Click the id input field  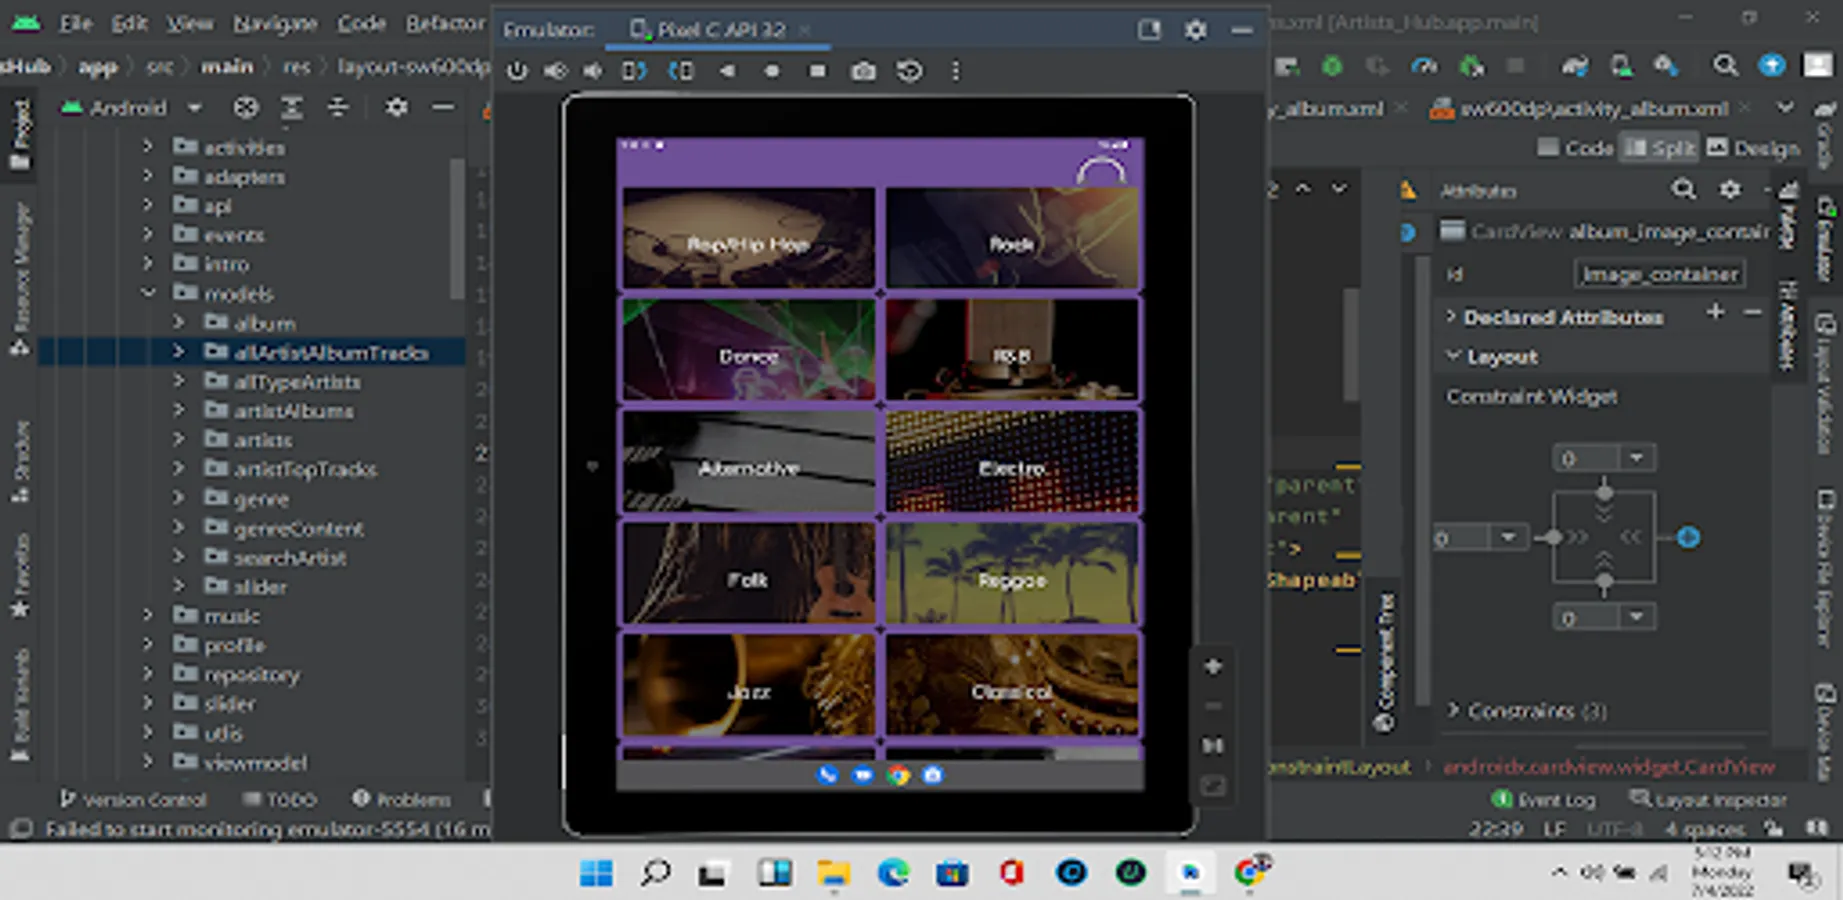1659,274
